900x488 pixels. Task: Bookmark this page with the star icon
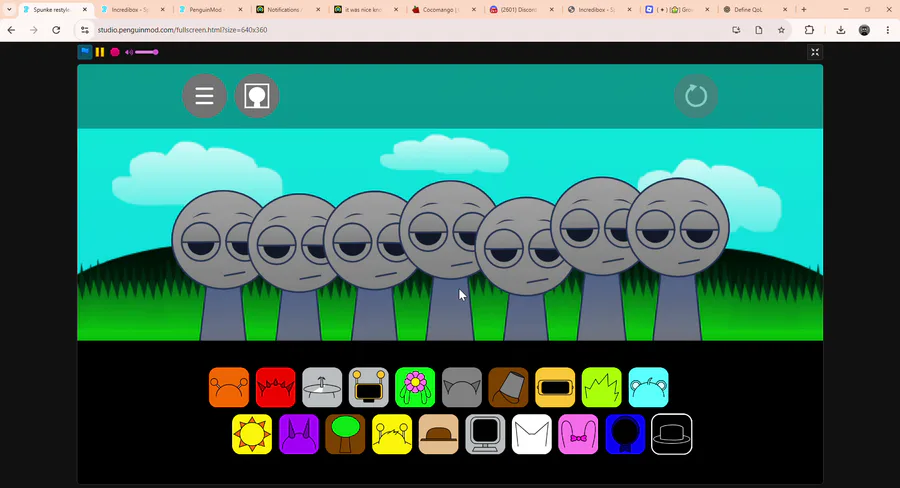pyautogui.click(x=781, y=30)
